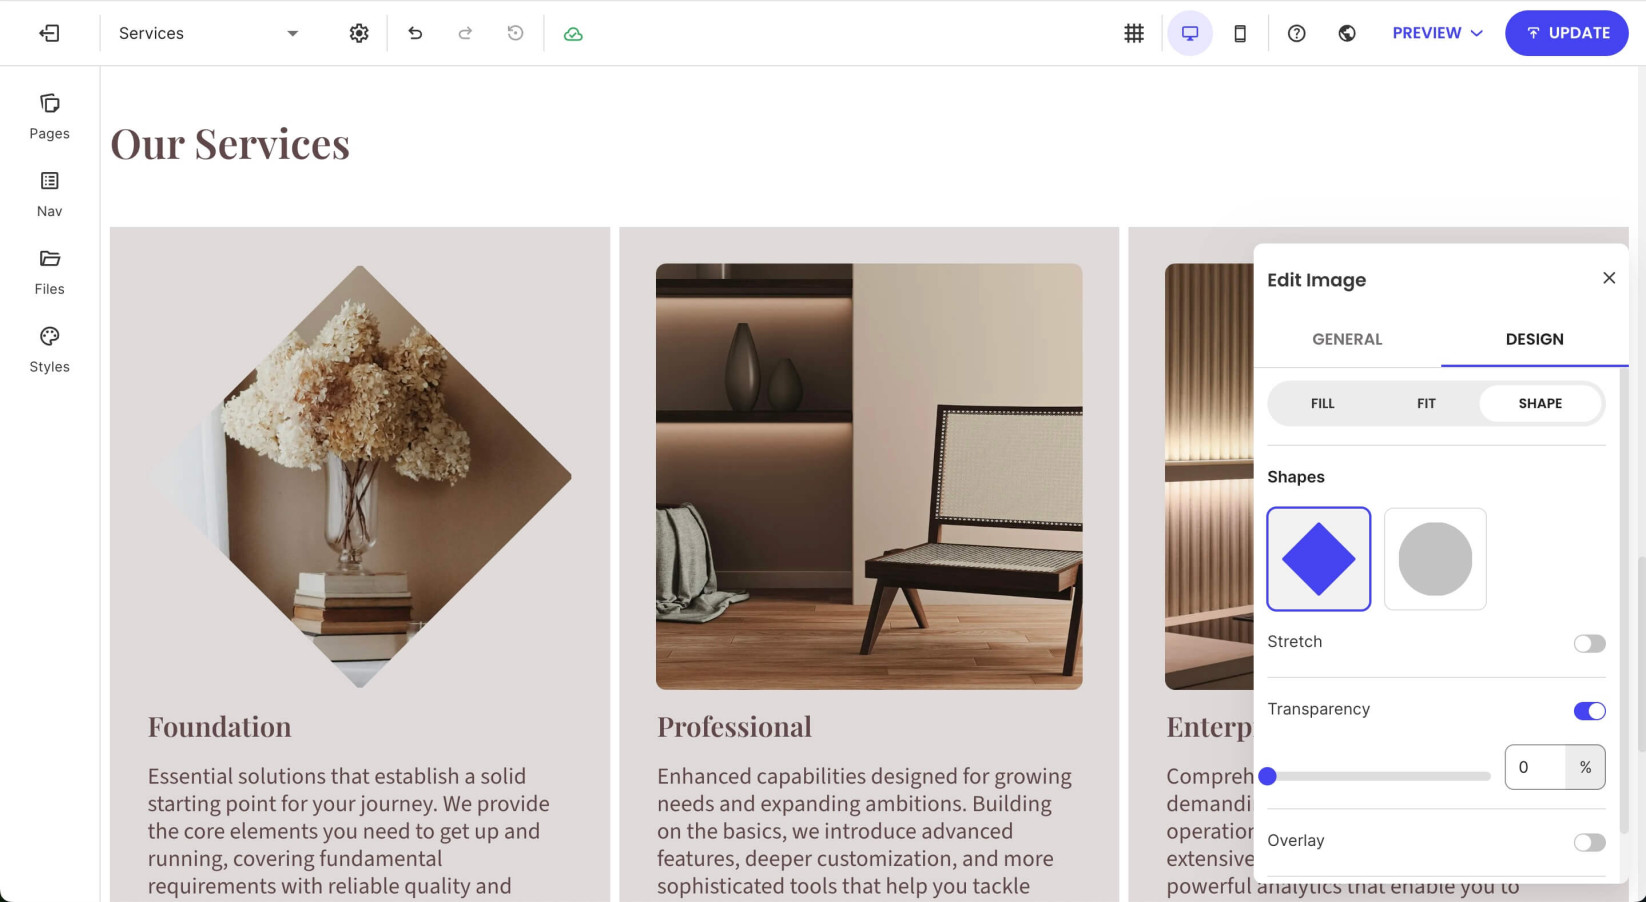1646x902 pixels.
Task: Select the Design tab
Action: pyautogui.click(x=1534, y=339)
